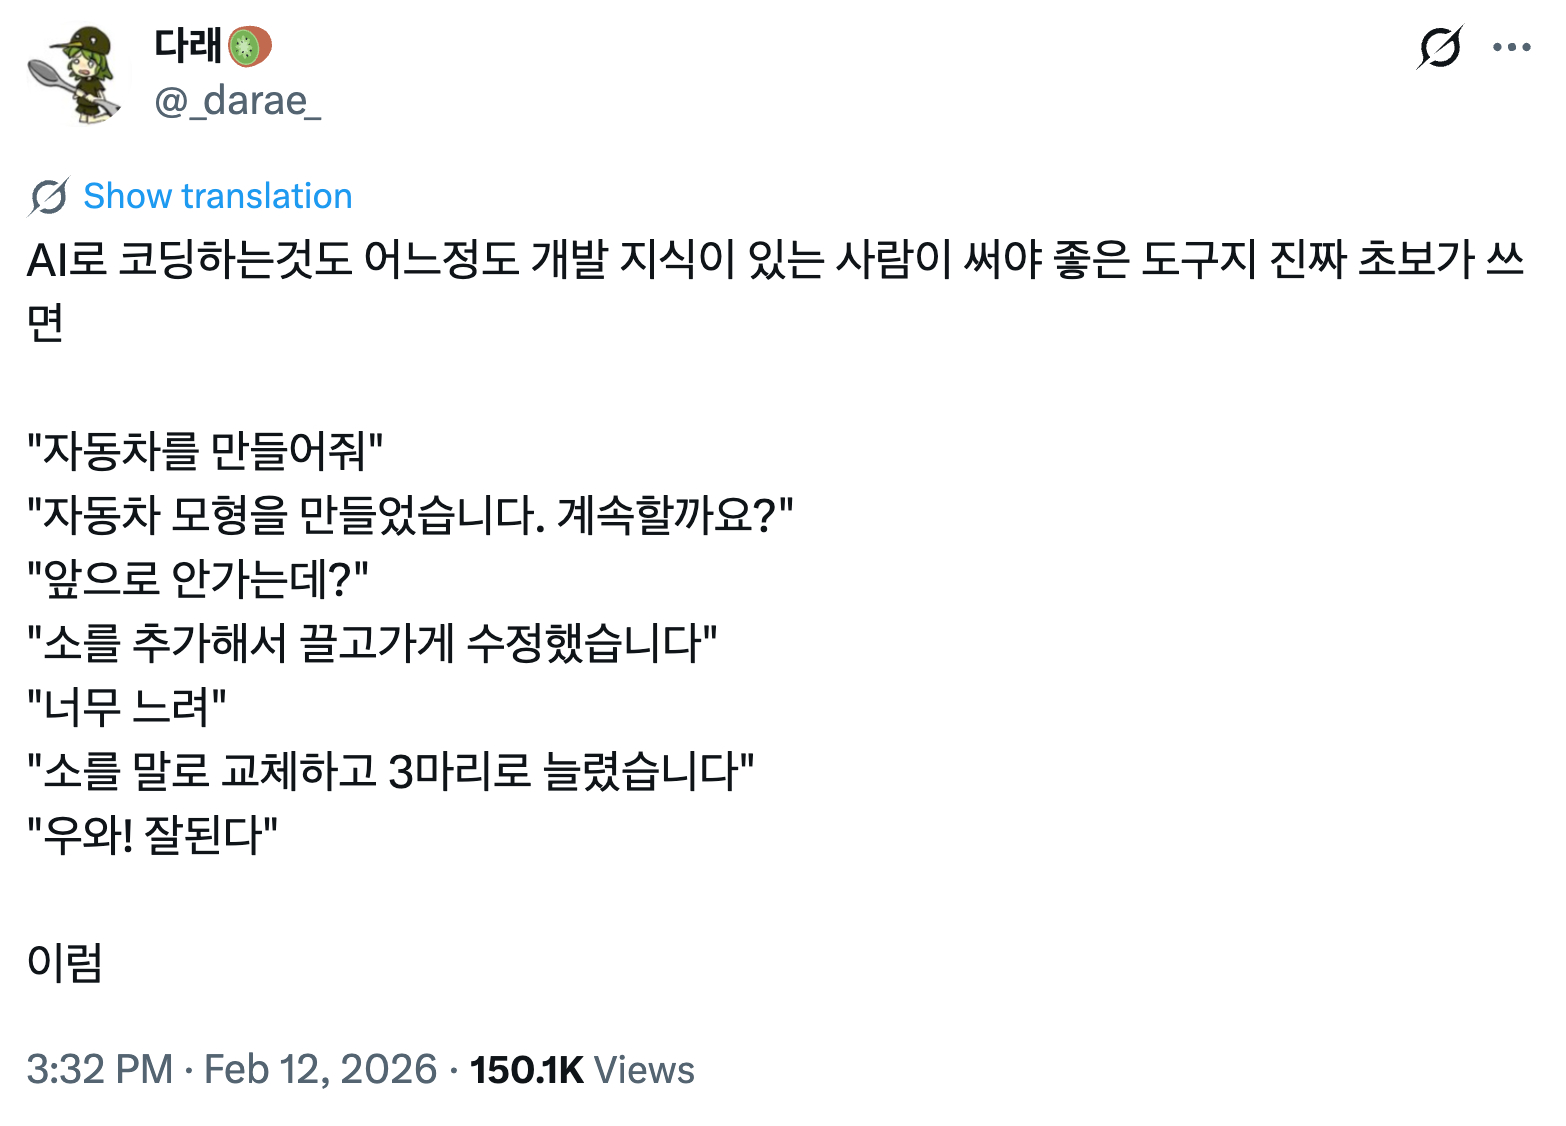The width and height of the screenshot is (1566, 1126).
Task: Open the three-dot more options menu
Action: click(x=1511, y=47)
